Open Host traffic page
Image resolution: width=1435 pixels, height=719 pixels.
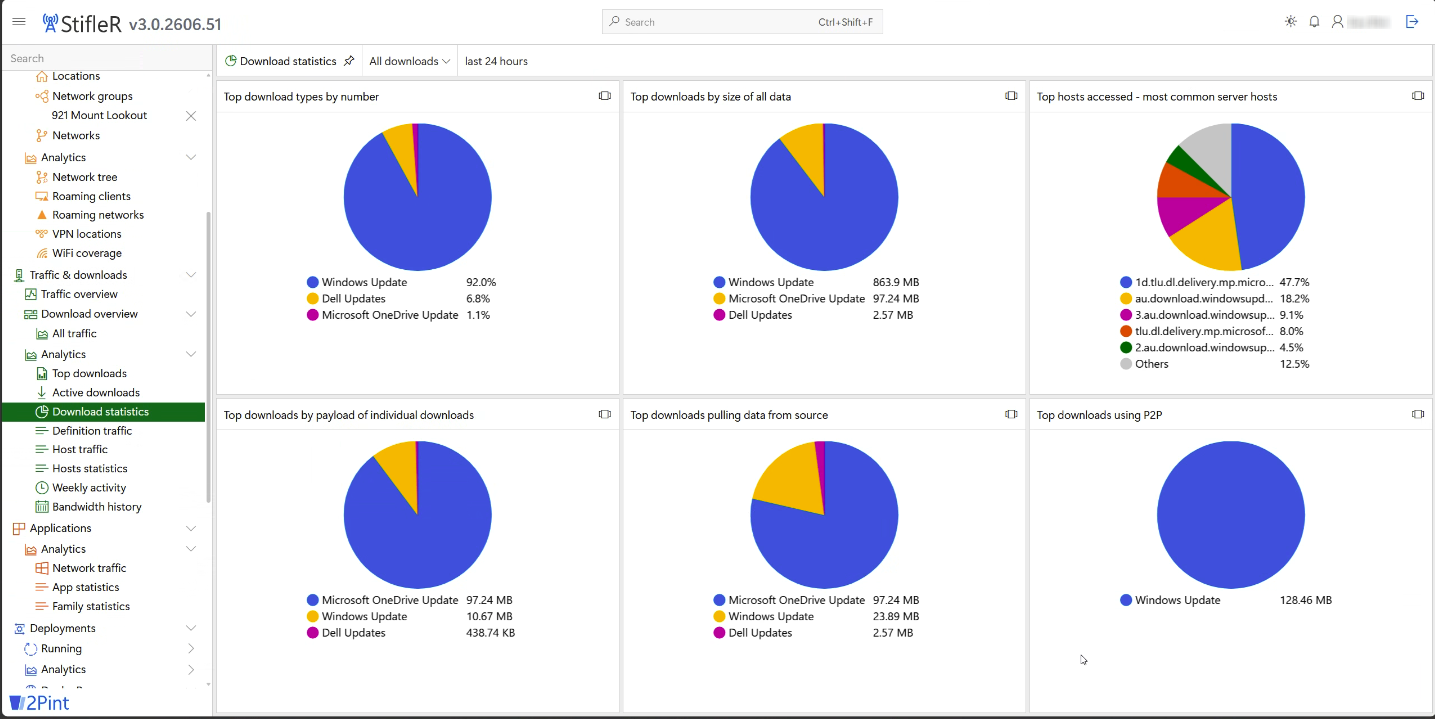80,450
